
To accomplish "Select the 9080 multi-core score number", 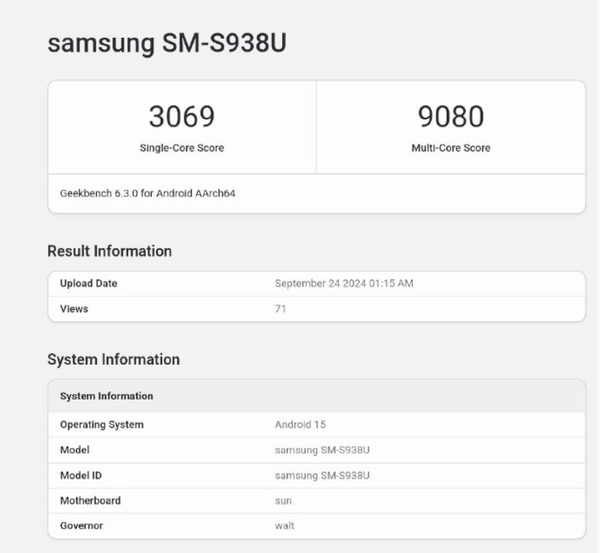I will click(450, 117).
